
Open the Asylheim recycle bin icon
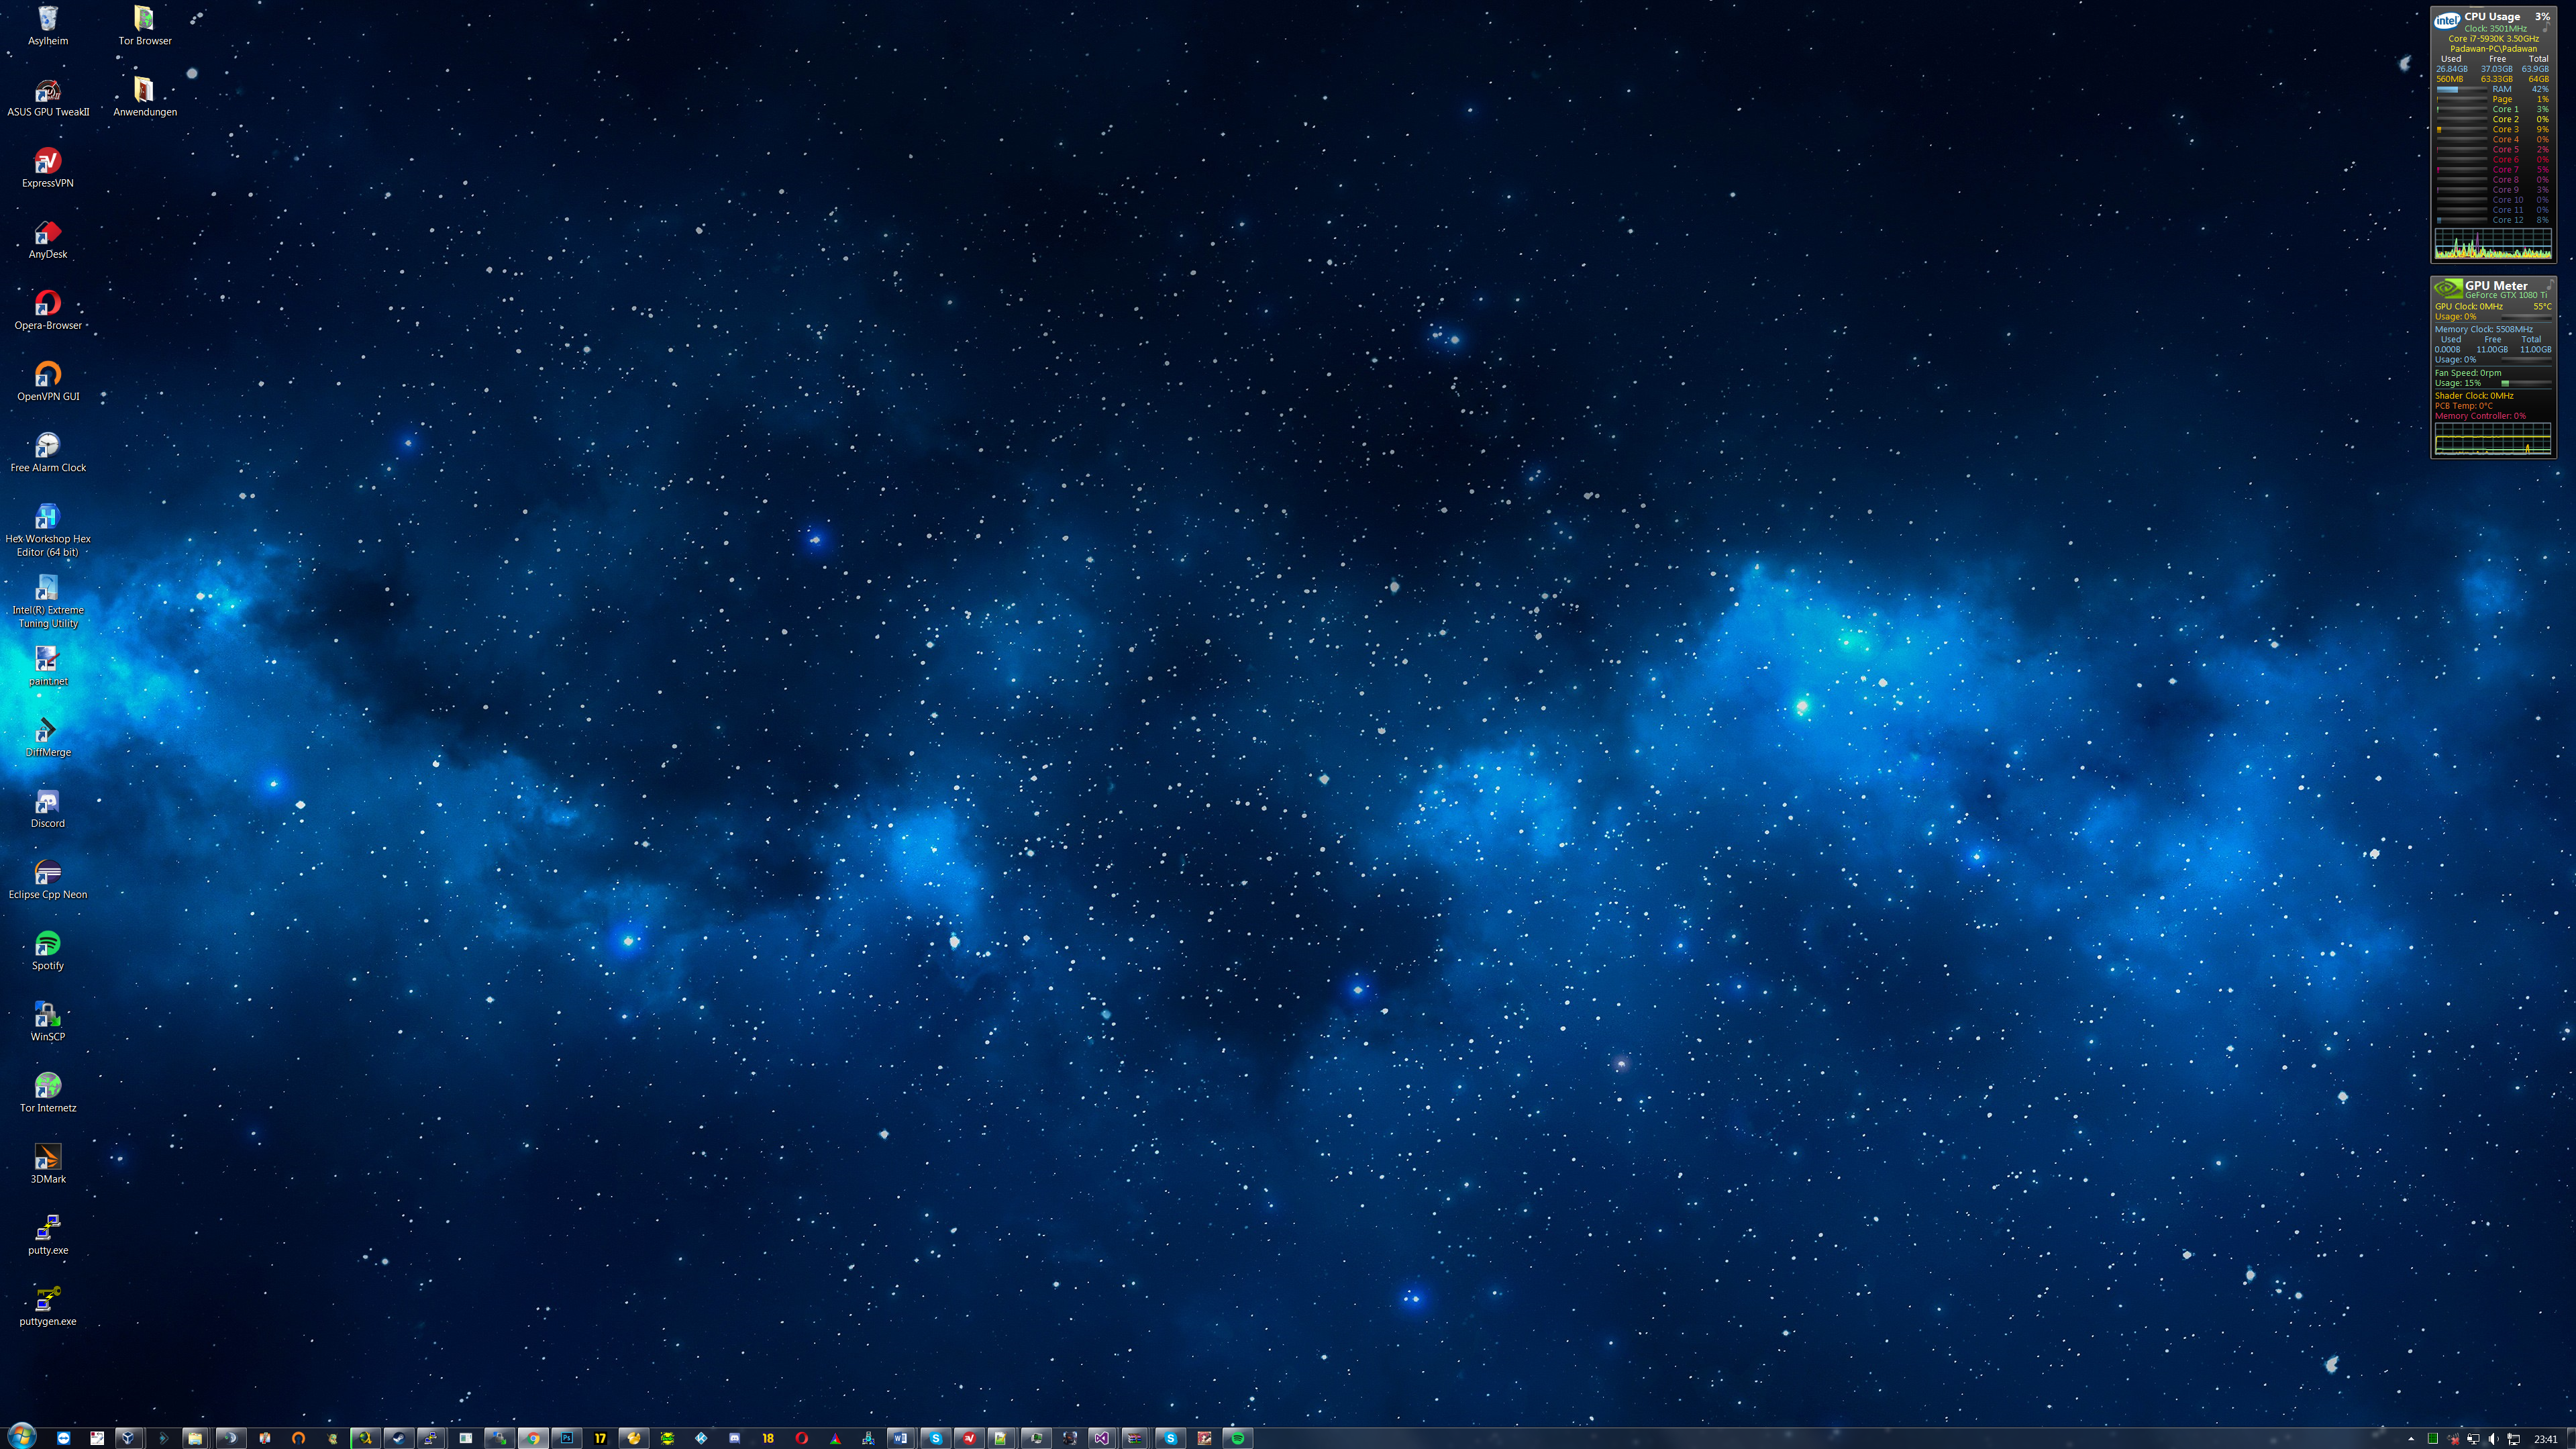[x=47, y=25]
